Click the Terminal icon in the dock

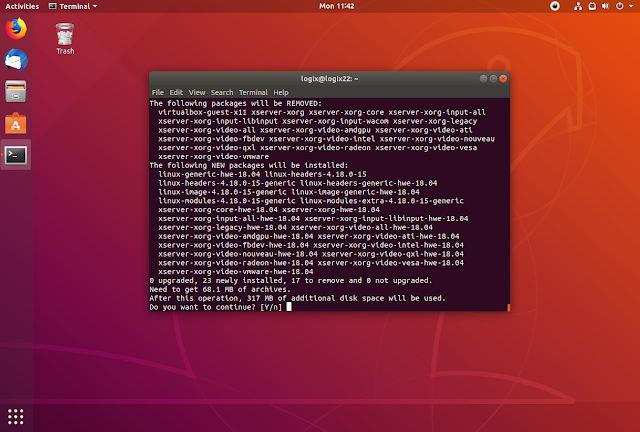[x=17, y=154]
